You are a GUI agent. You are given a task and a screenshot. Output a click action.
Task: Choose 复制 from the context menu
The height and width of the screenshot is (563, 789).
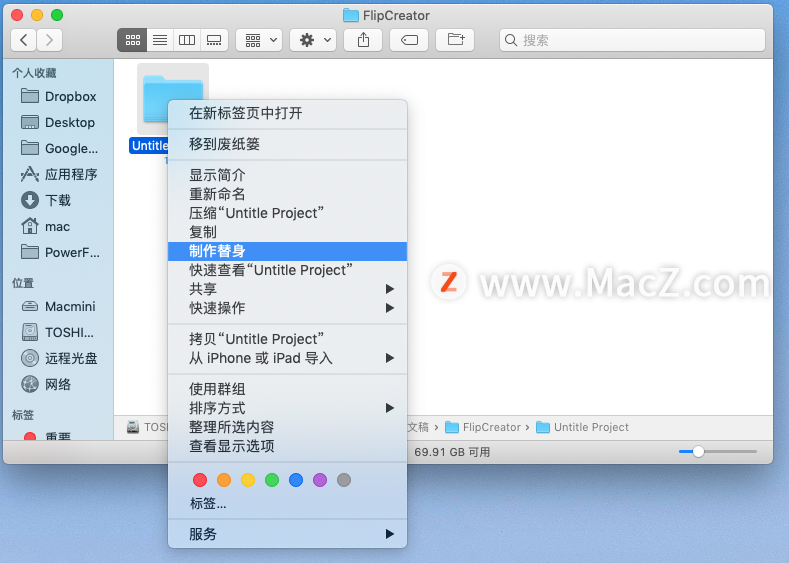pos(287,232)
